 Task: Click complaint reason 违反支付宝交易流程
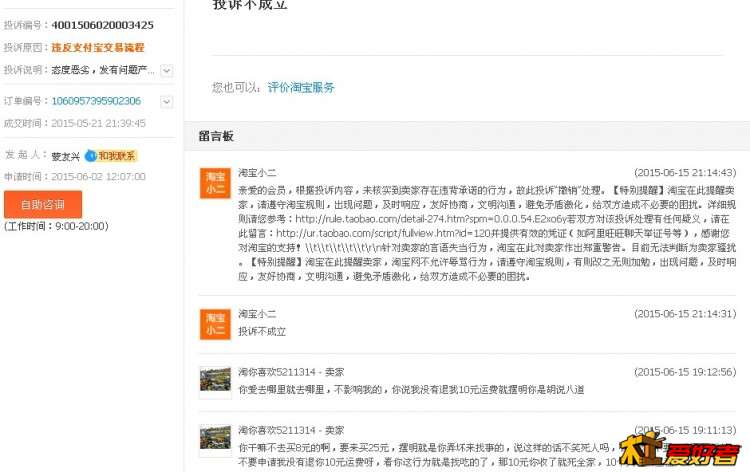(98, 47)
